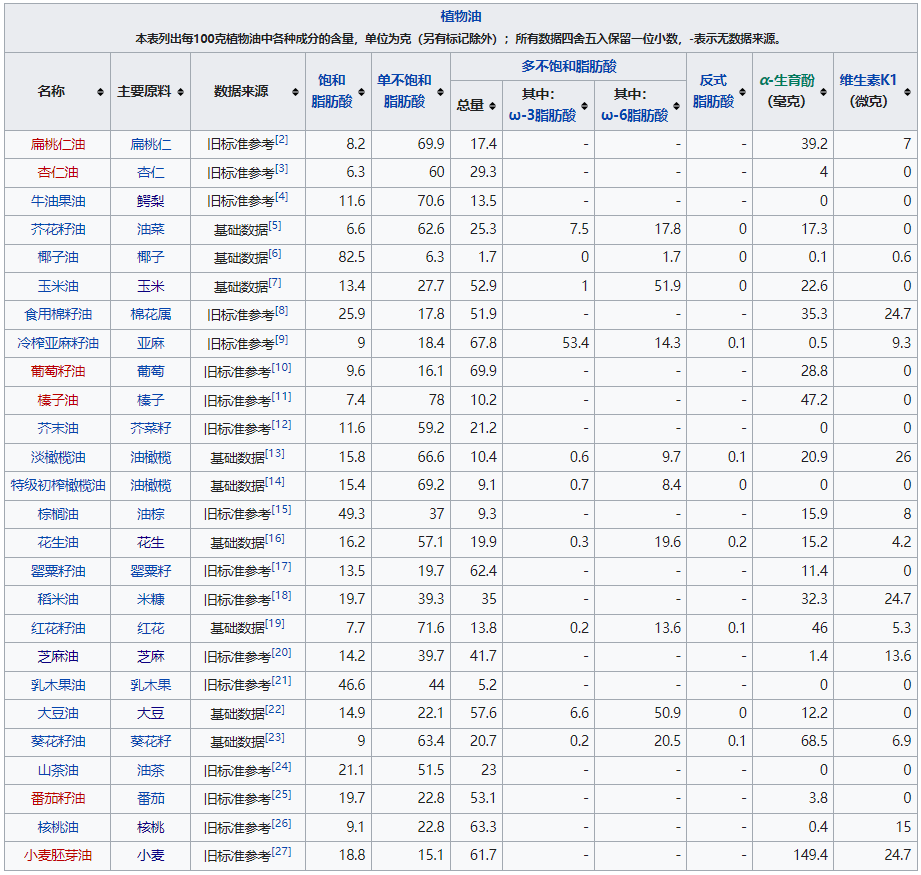The image size is (921, 875).
Task: Open the 亚麻 raw material link
Action: [150, 343]
